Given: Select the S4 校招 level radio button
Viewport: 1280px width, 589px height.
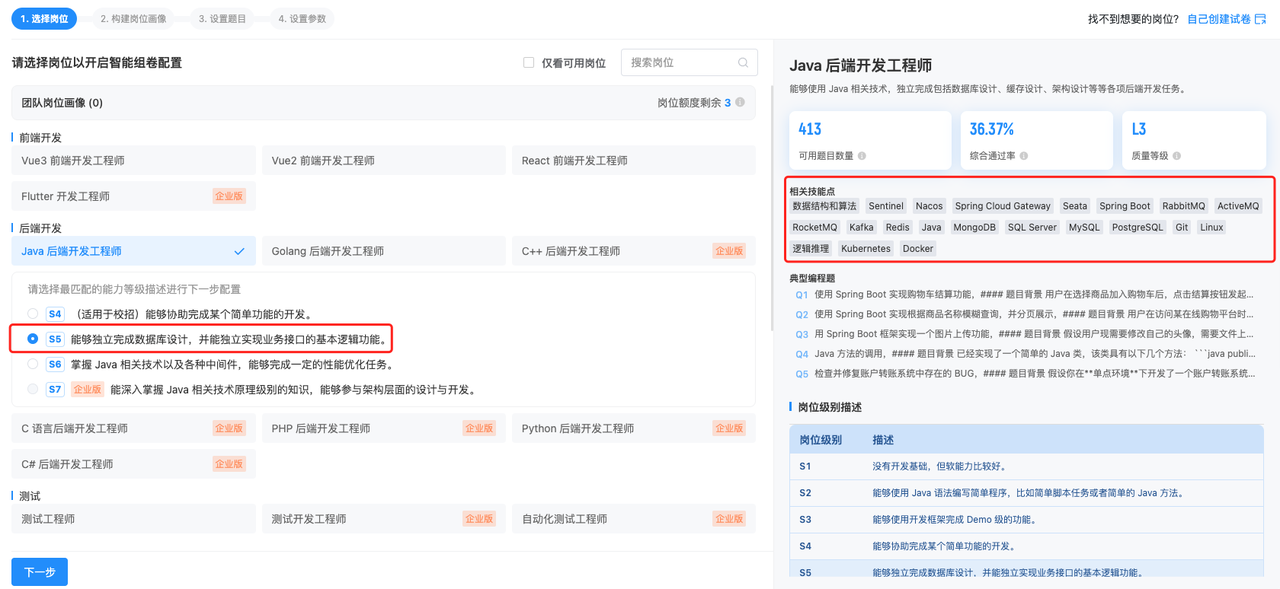Looking at the screenshot, I should pos(33,314).
